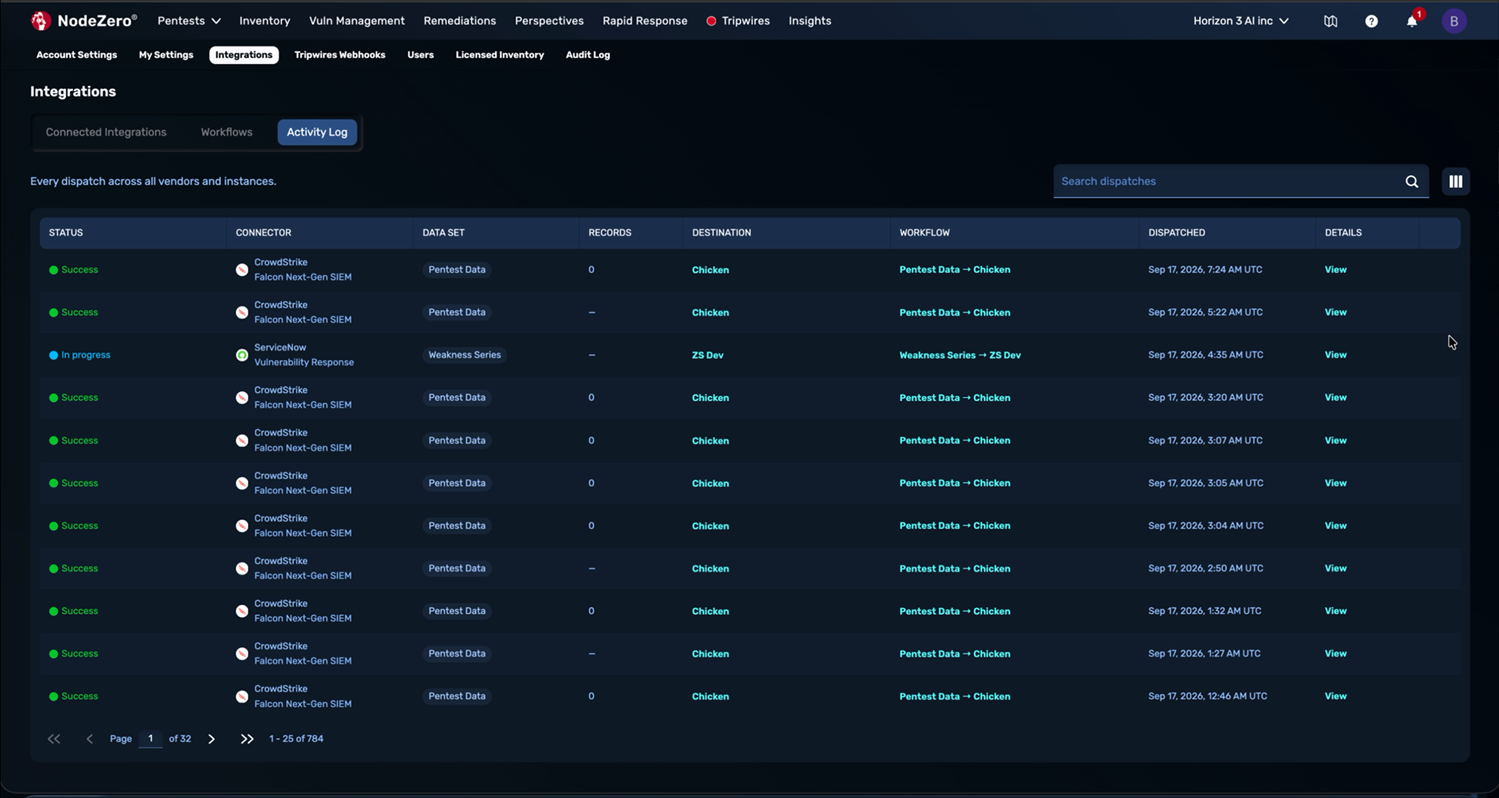Click CrowdStrike icon in 7:24 AM row
Image resolution: width=1499 pixels, height=798 pixels.
tap(242, 270)
